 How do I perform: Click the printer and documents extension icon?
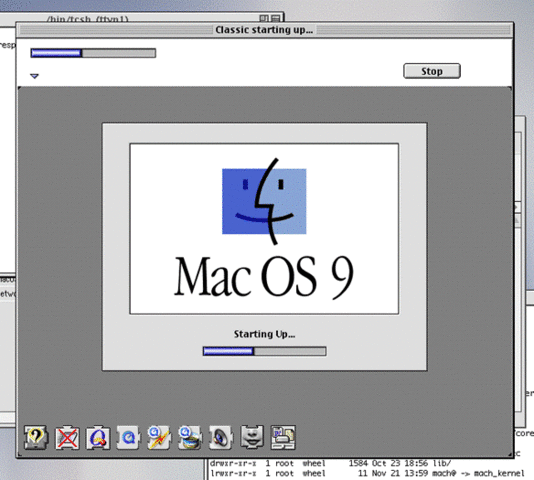coord(283,437)
